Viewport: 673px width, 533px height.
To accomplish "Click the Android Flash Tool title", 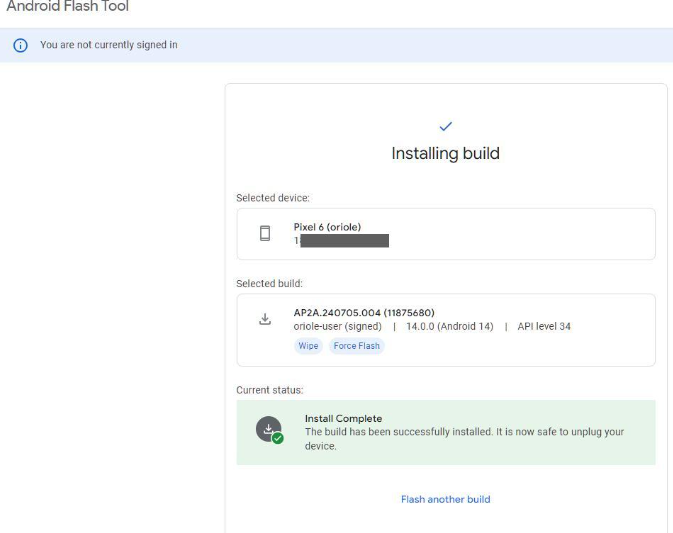I will (67, 6).
